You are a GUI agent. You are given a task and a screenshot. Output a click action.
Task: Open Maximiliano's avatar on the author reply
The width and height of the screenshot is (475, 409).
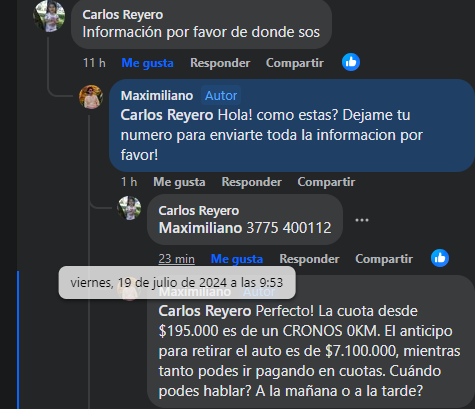91,97
